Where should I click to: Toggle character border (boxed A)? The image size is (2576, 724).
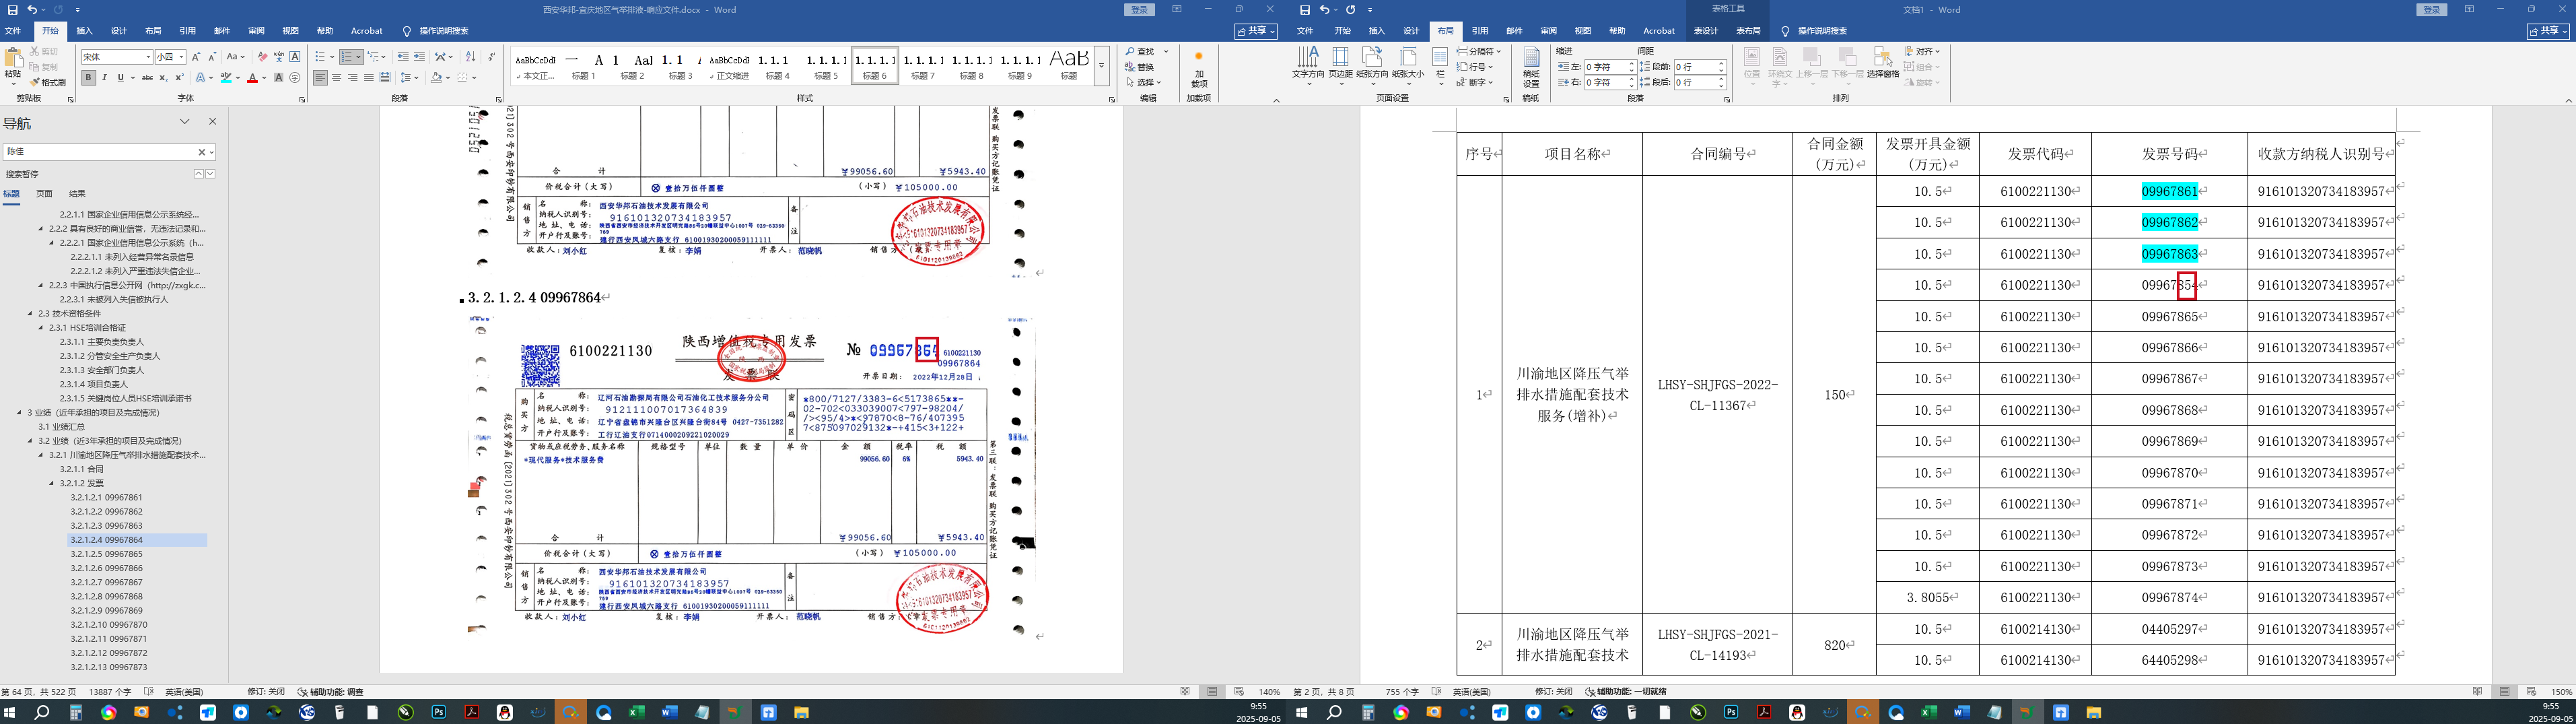[295, 57]
